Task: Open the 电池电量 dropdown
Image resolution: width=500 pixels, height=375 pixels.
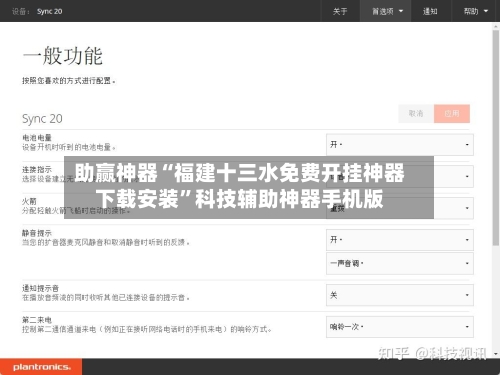Action: 400,145
